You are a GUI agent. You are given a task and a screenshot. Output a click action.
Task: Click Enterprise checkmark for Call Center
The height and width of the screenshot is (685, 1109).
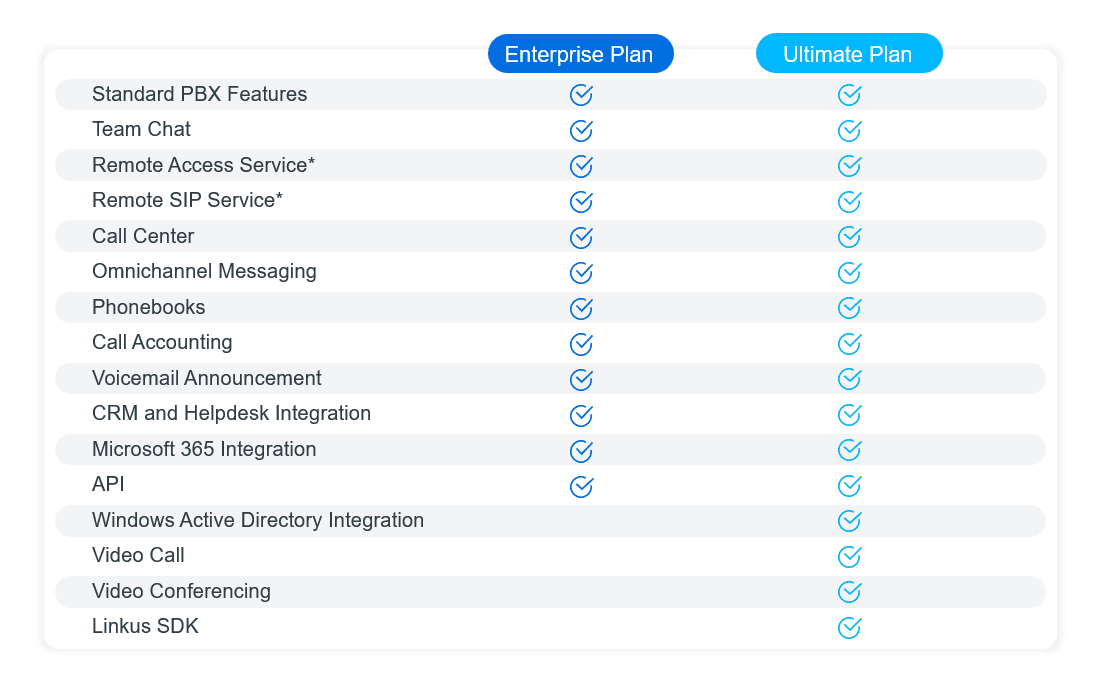581,237
